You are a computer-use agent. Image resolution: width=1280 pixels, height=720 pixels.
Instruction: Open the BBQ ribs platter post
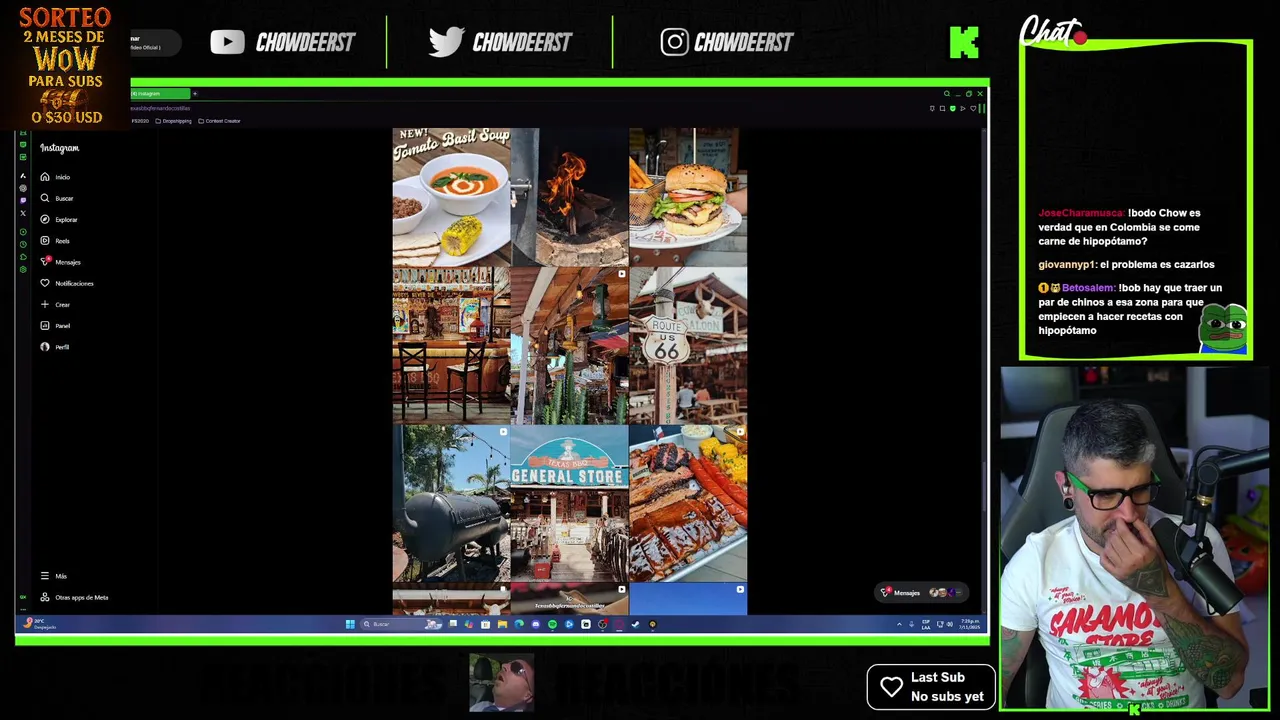(688, 504)
